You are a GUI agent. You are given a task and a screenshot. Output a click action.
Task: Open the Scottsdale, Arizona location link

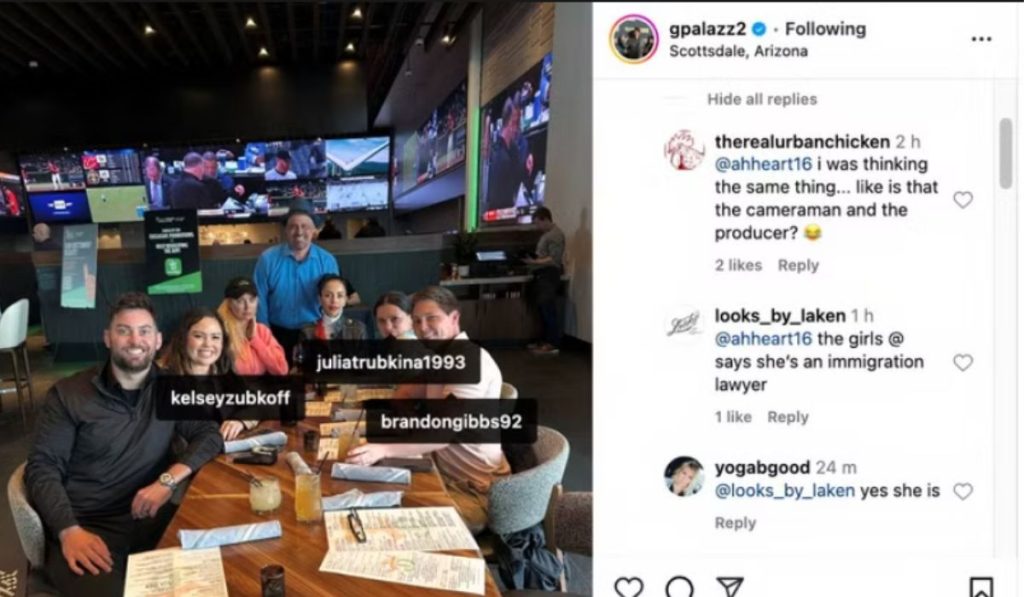click(x=738, y=51)
